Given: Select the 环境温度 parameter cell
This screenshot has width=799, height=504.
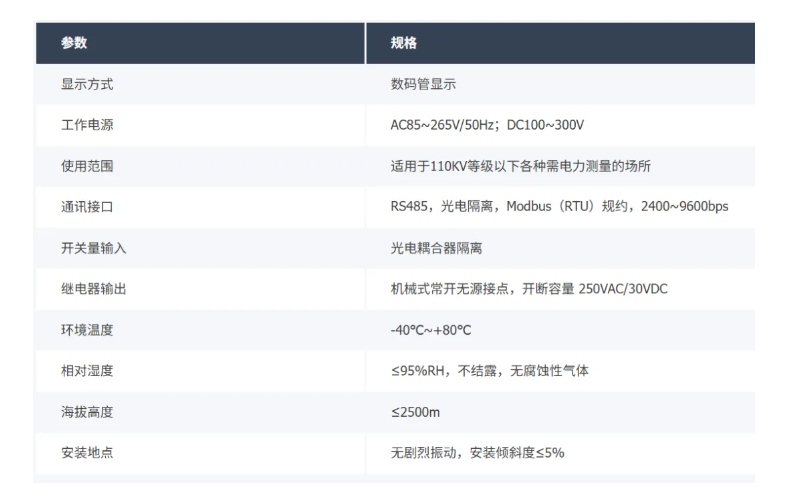Looking at the screenshot, I should point(86,330).
